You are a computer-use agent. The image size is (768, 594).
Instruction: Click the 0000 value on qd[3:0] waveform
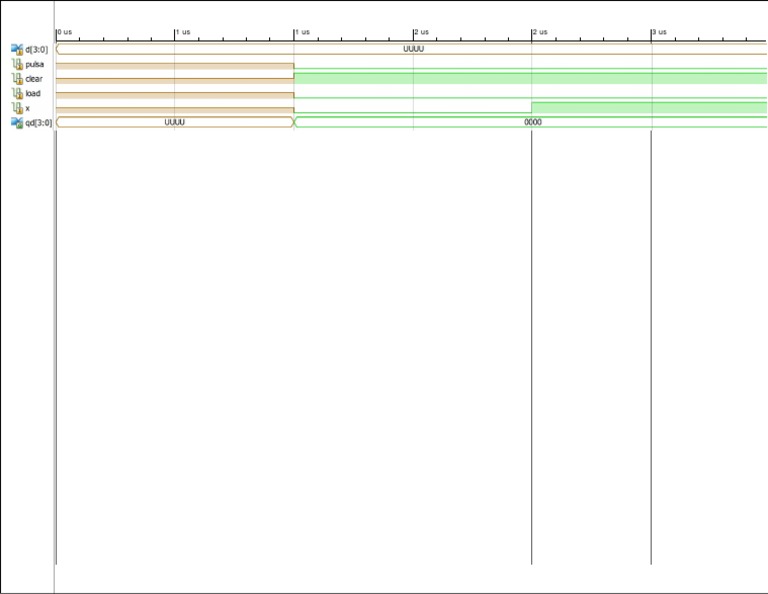pyautogui.click(x=533, y=122)
